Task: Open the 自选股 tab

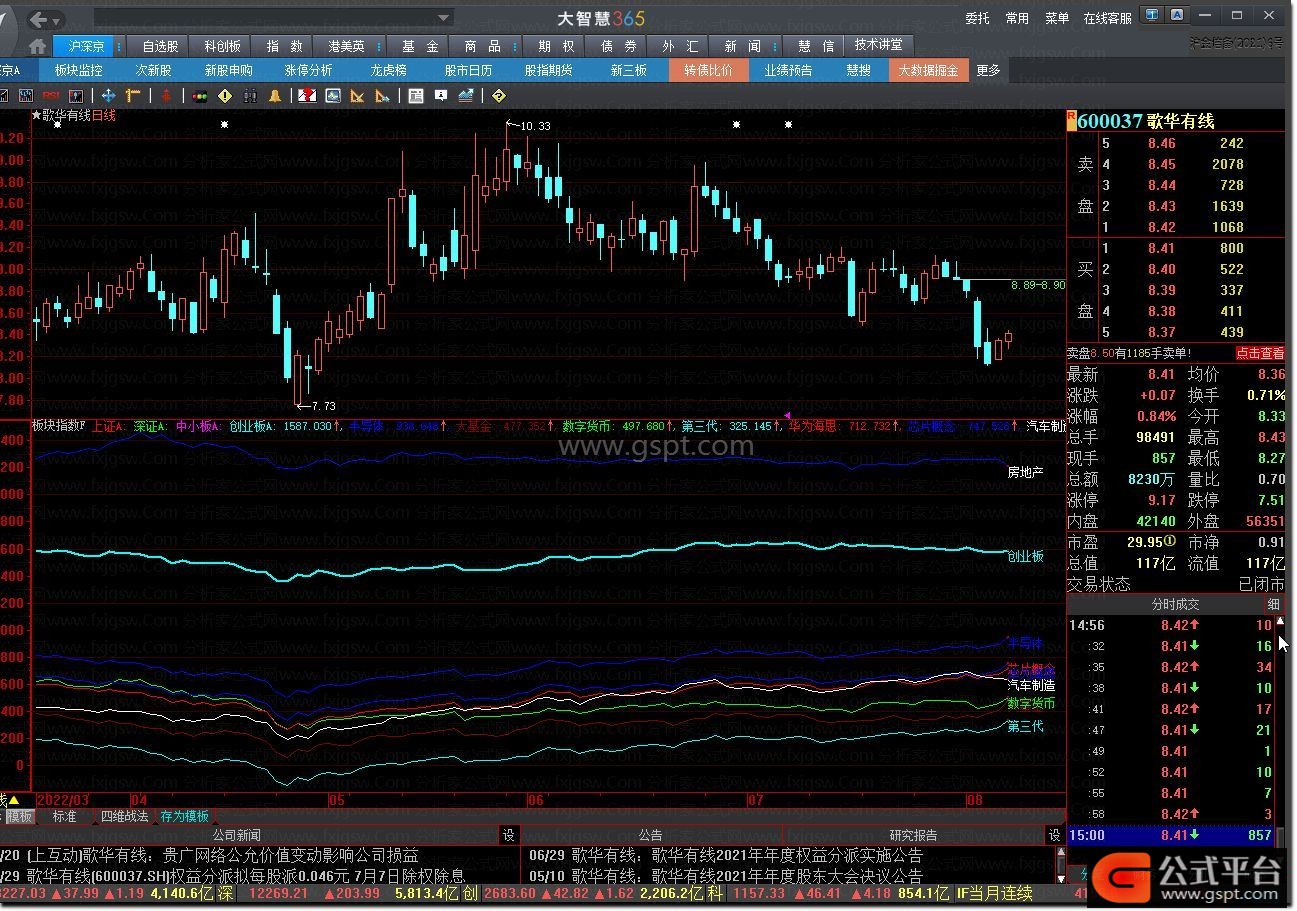Action: 160,46
